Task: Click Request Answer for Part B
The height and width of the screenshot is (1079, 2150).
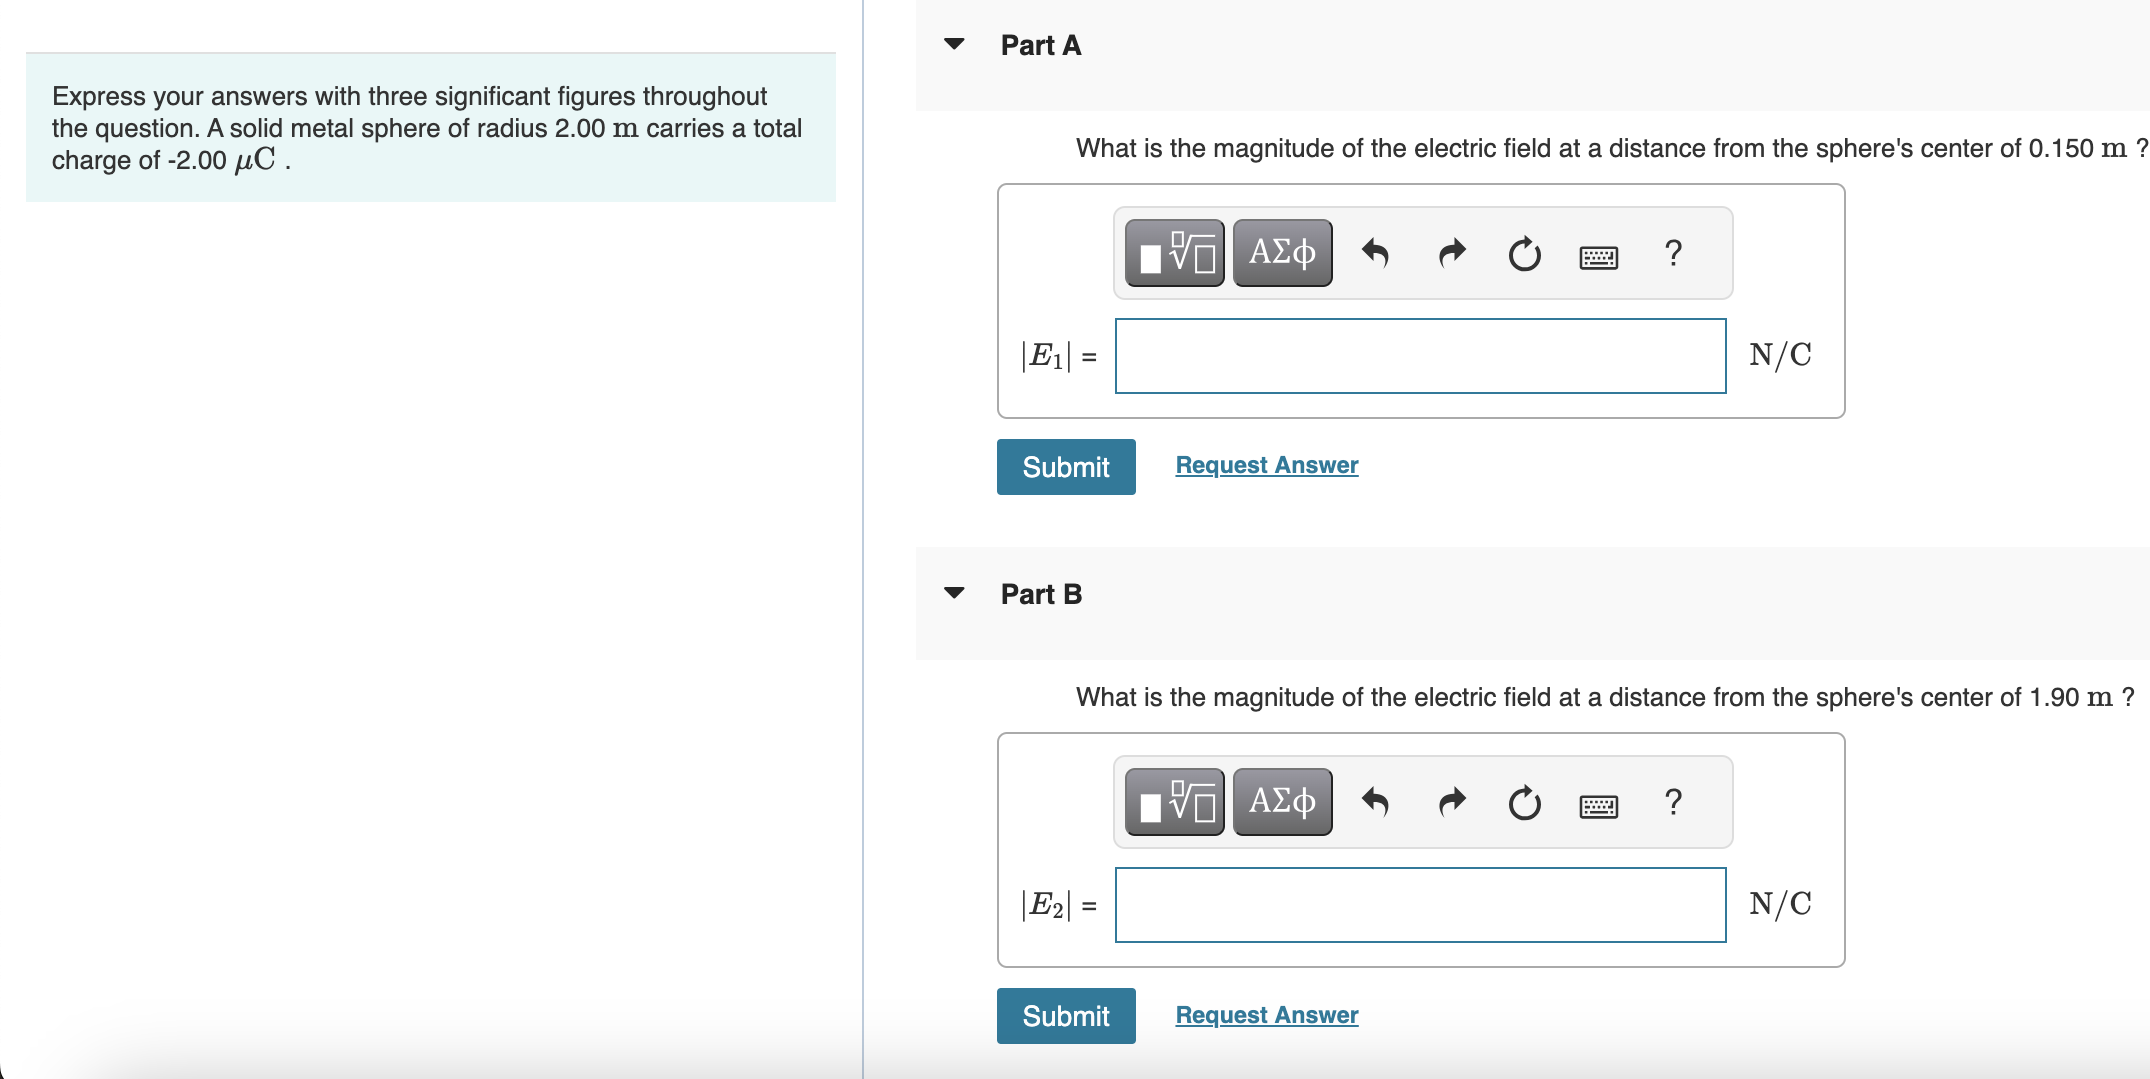Action: click(x=1266, y=1014)
